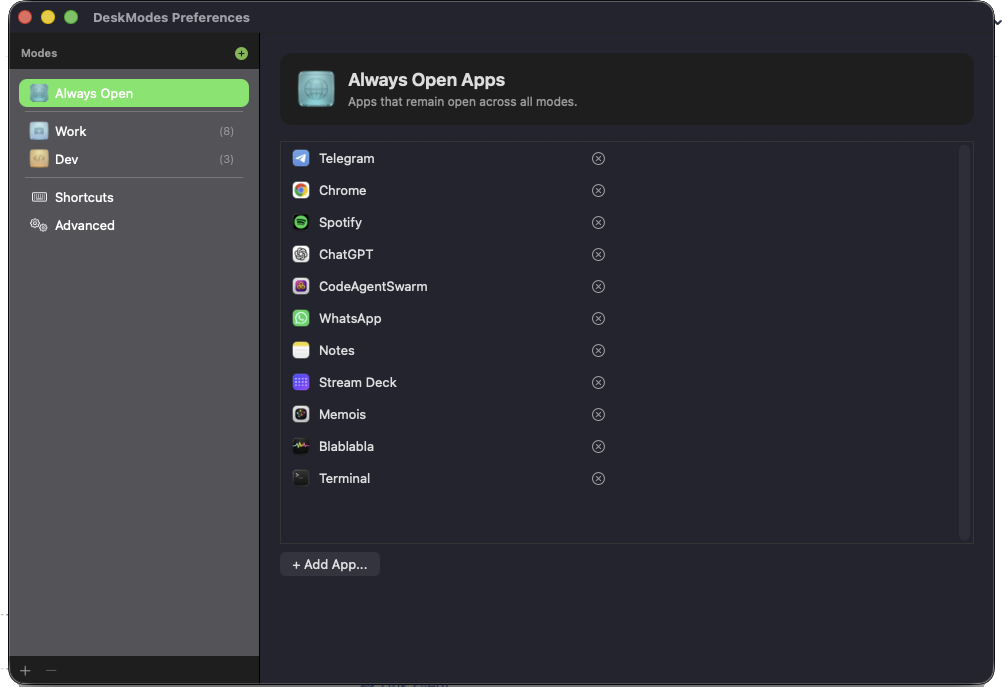Viewport: 1002px width, 687px height.
Task: Remove Memois using its x button
Action: point(598,414)
